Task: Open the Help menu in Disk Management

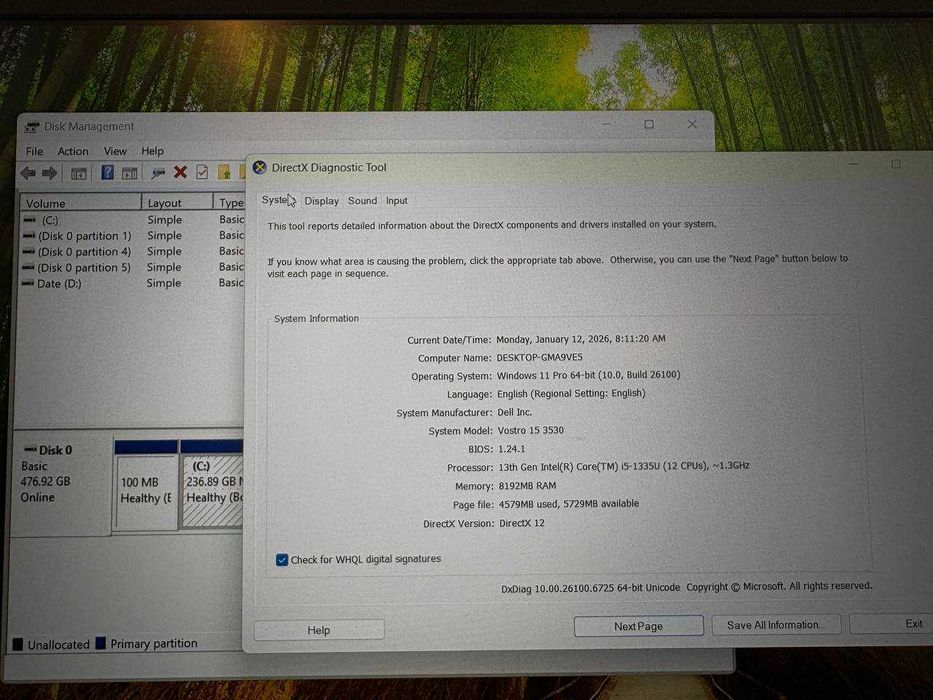Action: [x=152, y=151]
